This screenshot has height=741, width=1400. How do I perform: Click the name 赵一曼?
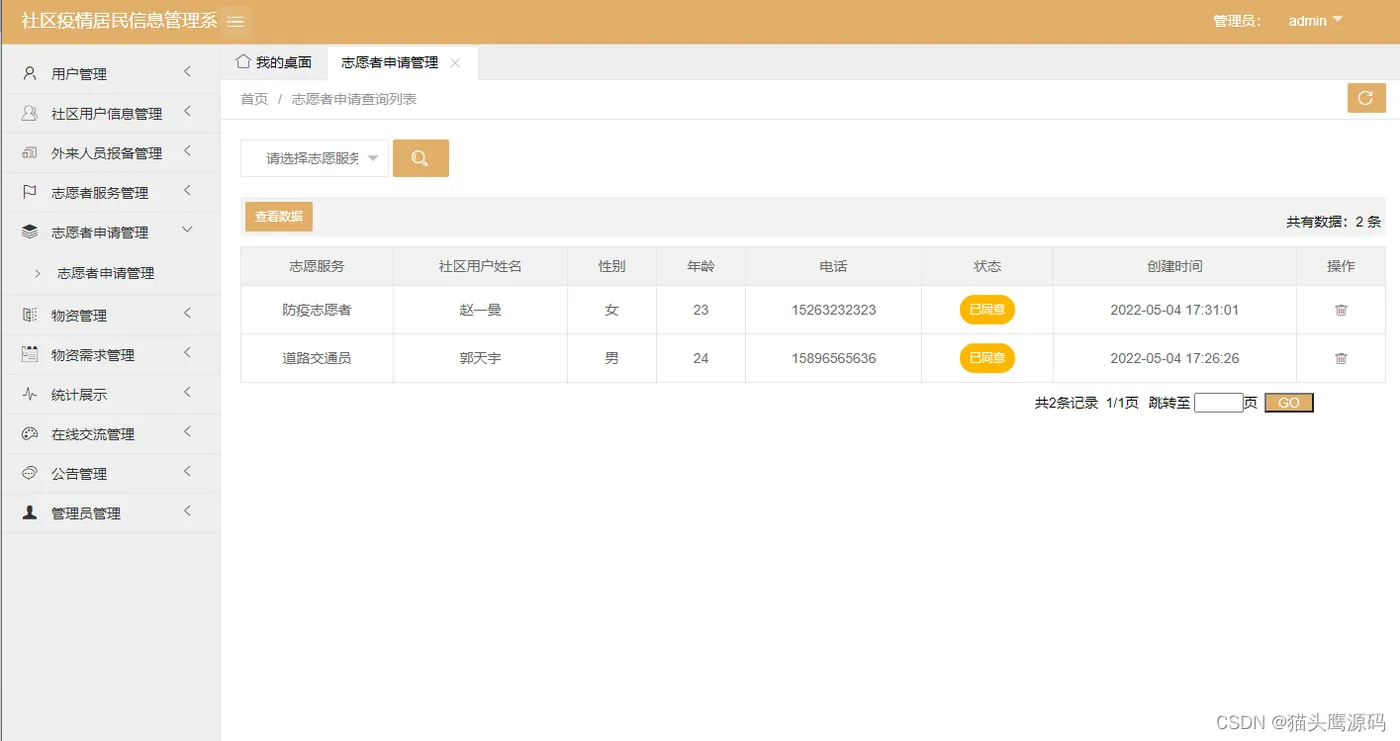tap(480, 310)
